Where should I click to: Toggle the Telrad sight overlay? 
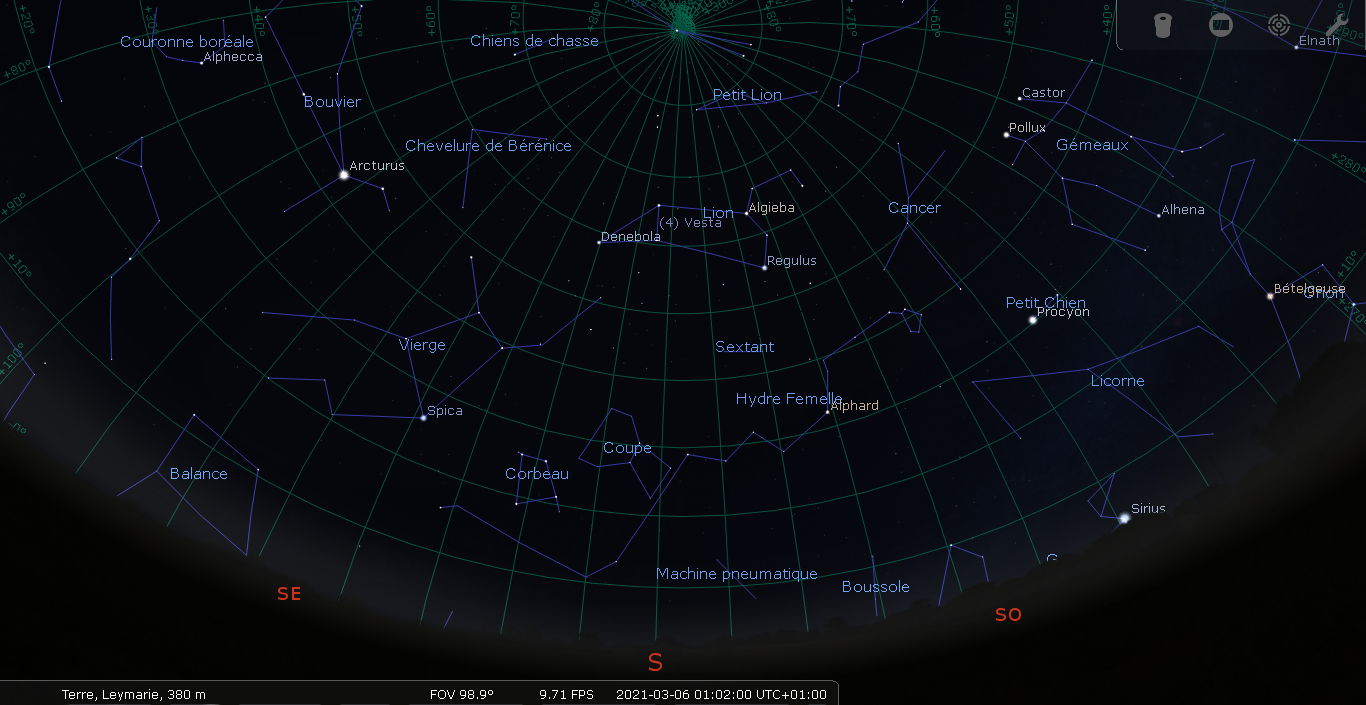click(x=1278, y=25)
